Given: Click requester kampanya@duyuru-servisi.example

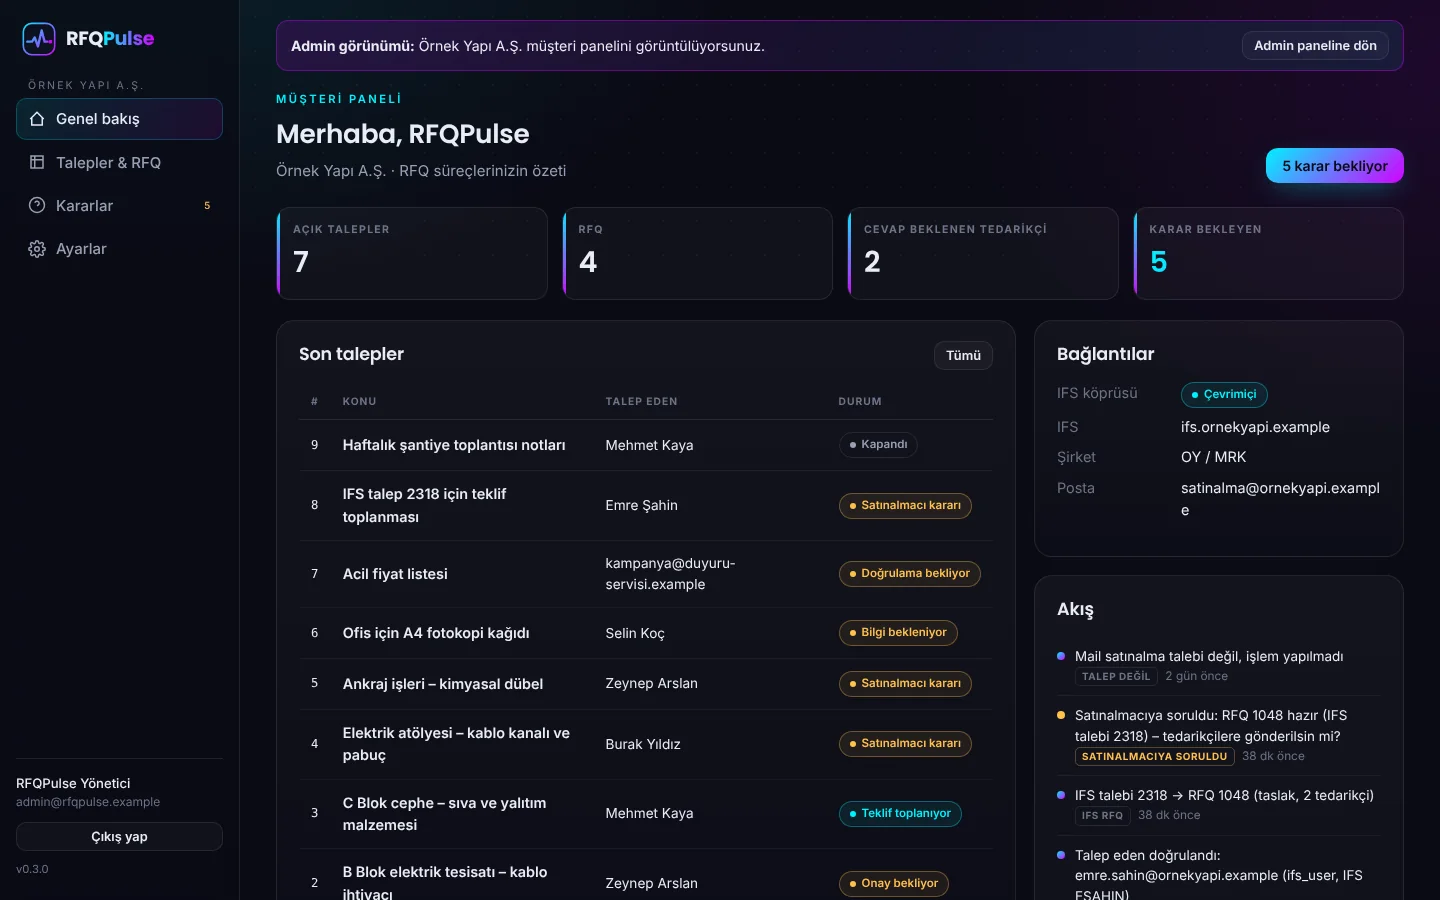Looking at the screenshot, I should (x=670, y=574).
